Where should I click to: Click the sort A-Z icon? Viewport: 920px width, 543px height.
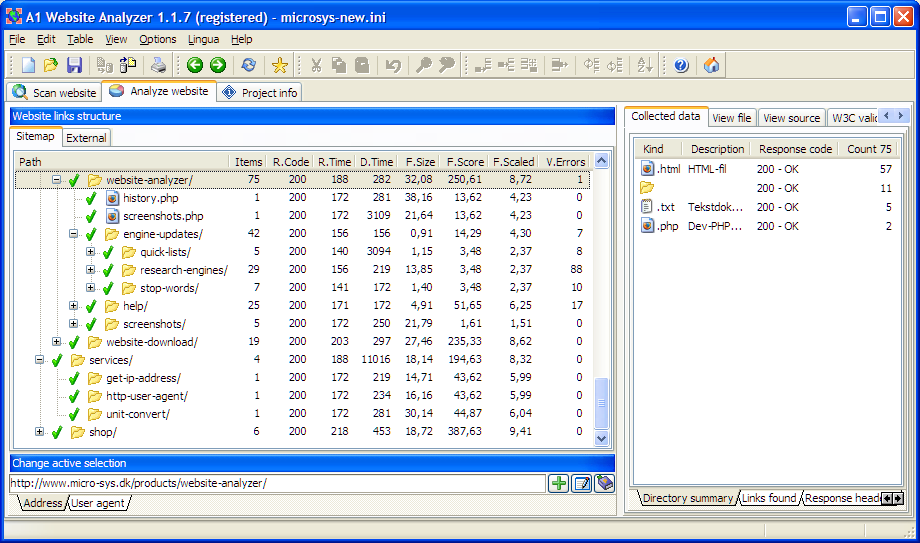coord(645,65)
